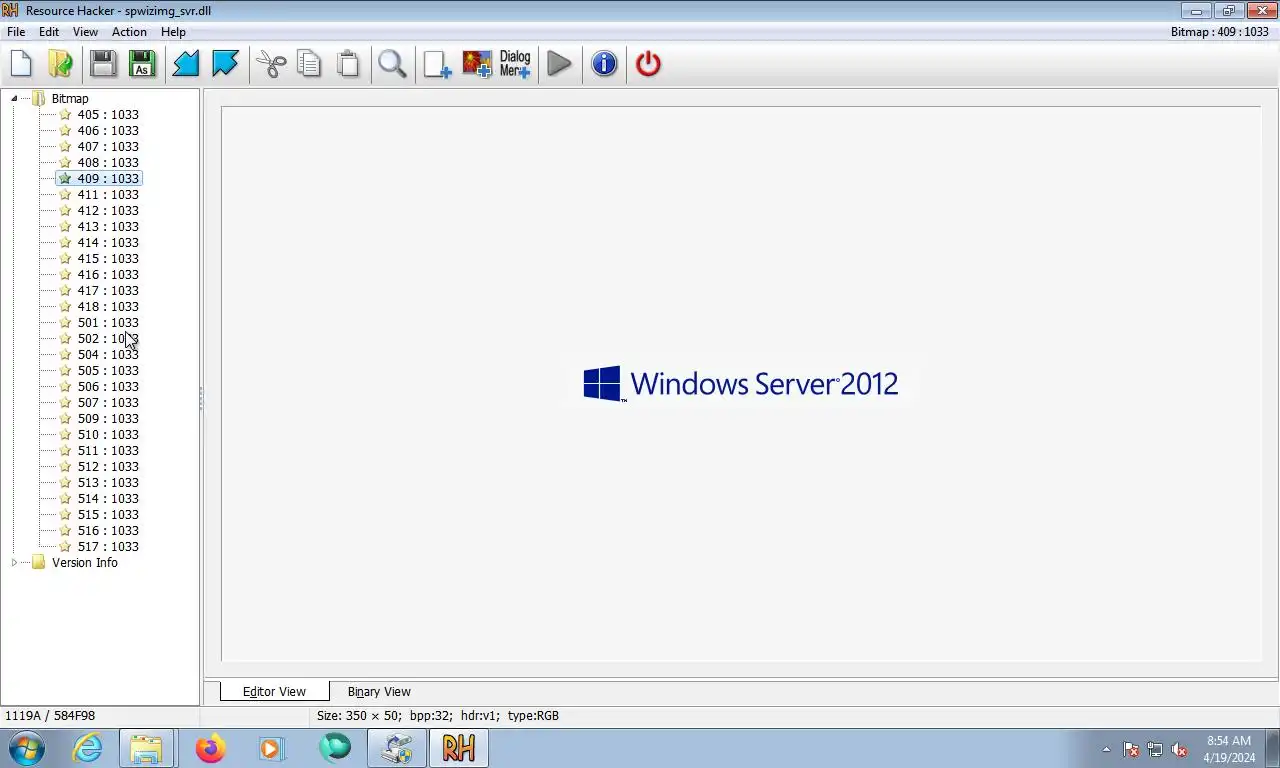Click the Paste clipboard icon

click(x=348, y=64)
